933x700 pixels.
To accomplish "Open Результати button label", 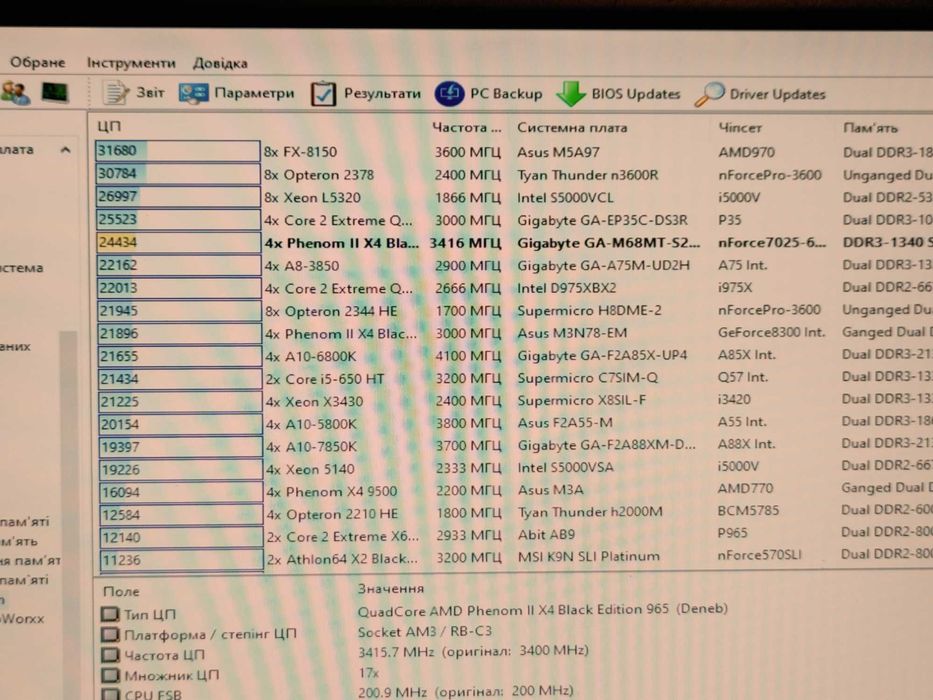I will click(382, 93).
